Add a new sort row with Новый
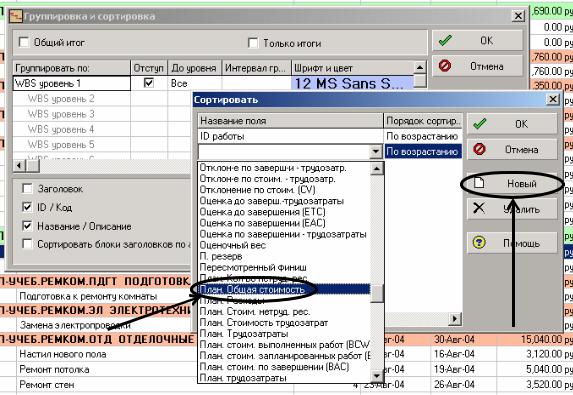The width and height of the screenshot is (573, 395). coord(512,184)
